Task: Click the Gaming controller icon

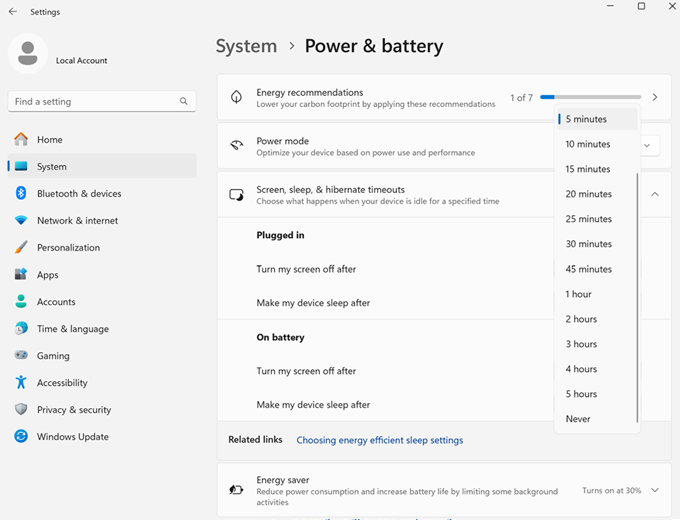Action: pos(21,355)
